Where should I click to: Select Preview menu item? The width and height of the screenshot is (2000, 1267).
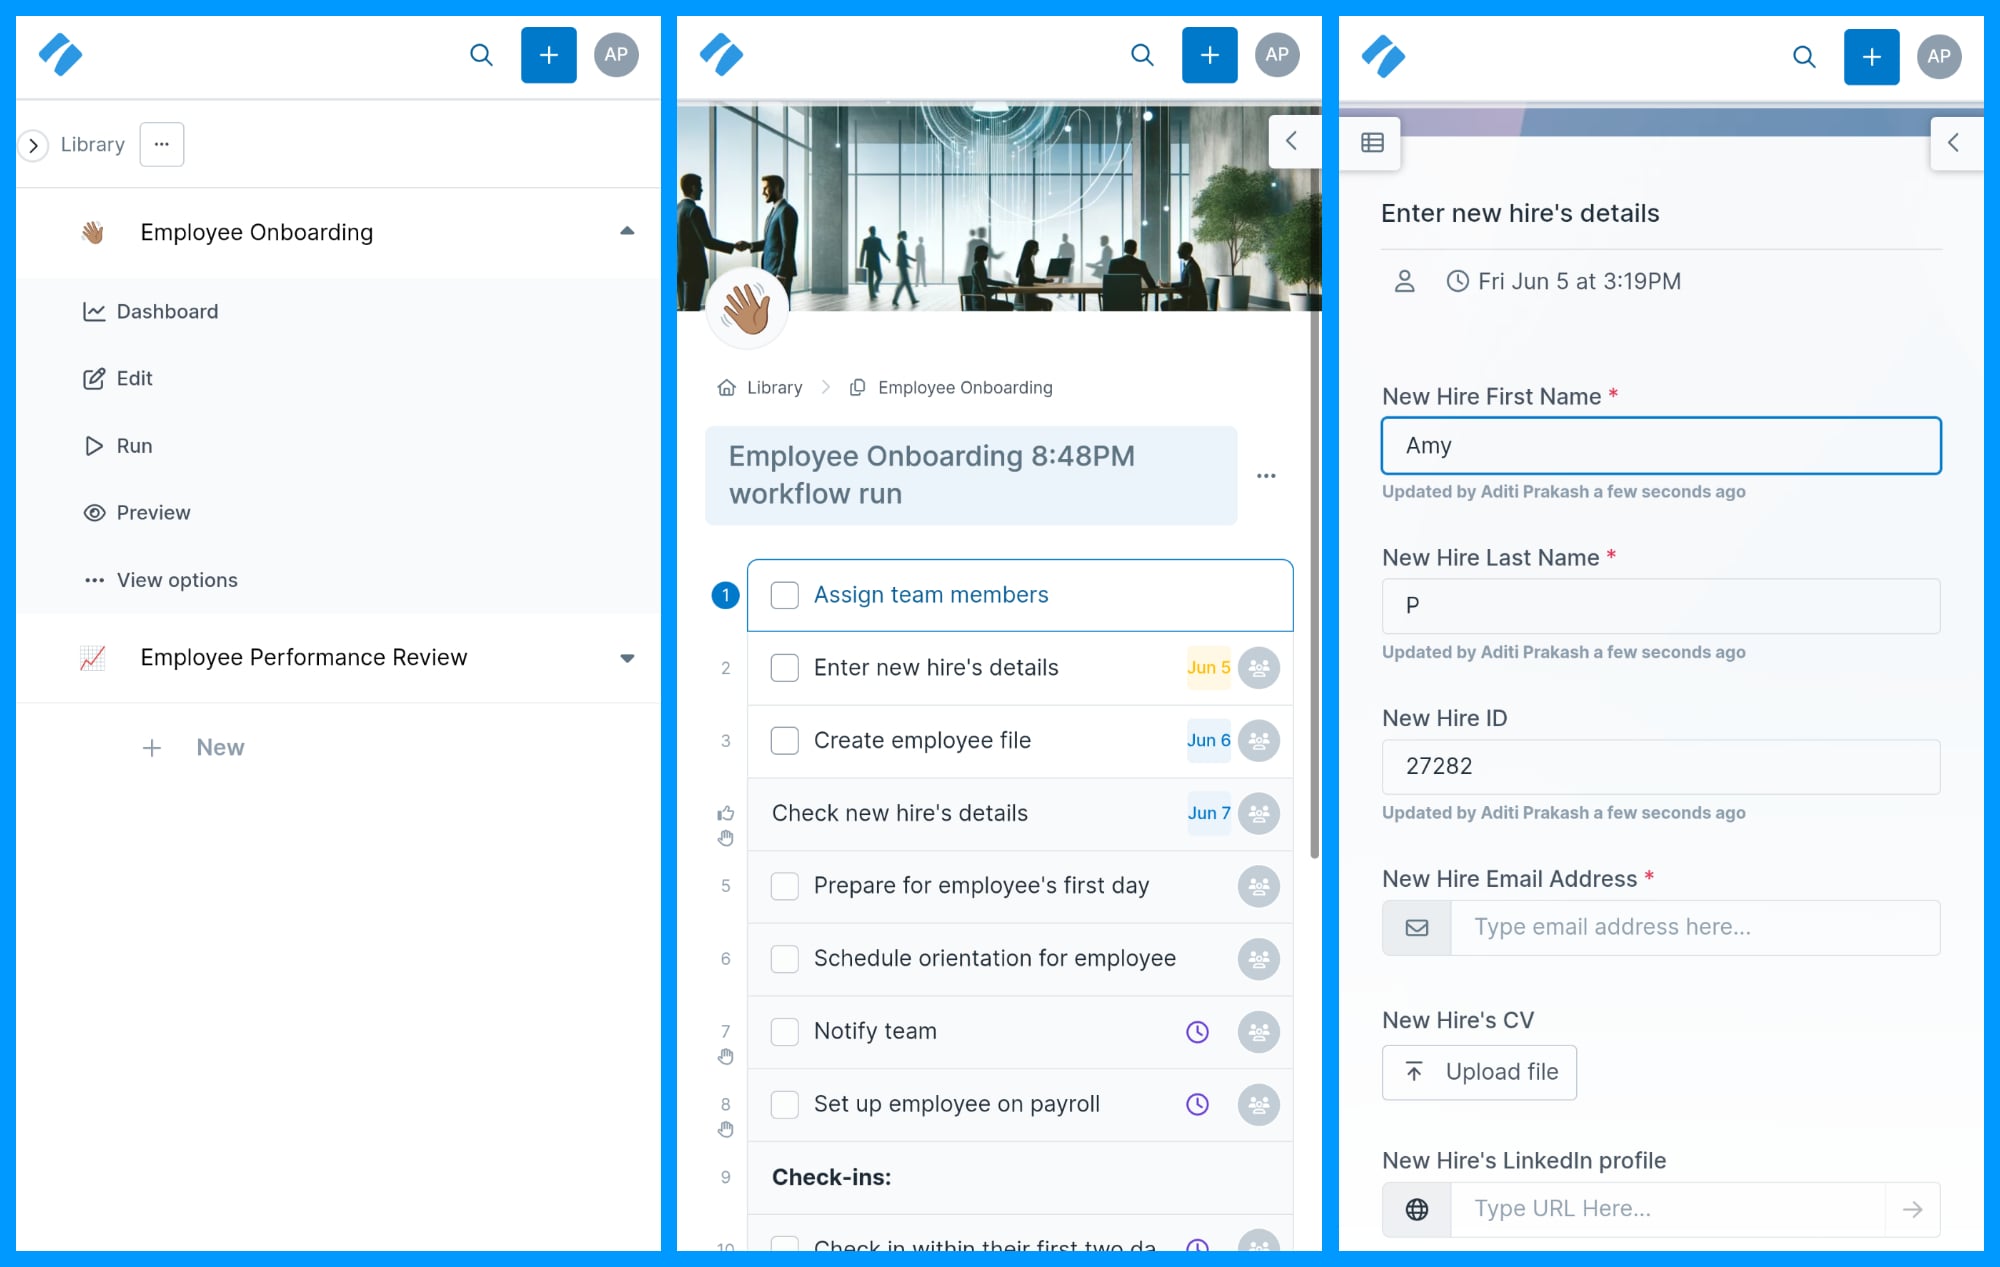click(x=136, y=513)
